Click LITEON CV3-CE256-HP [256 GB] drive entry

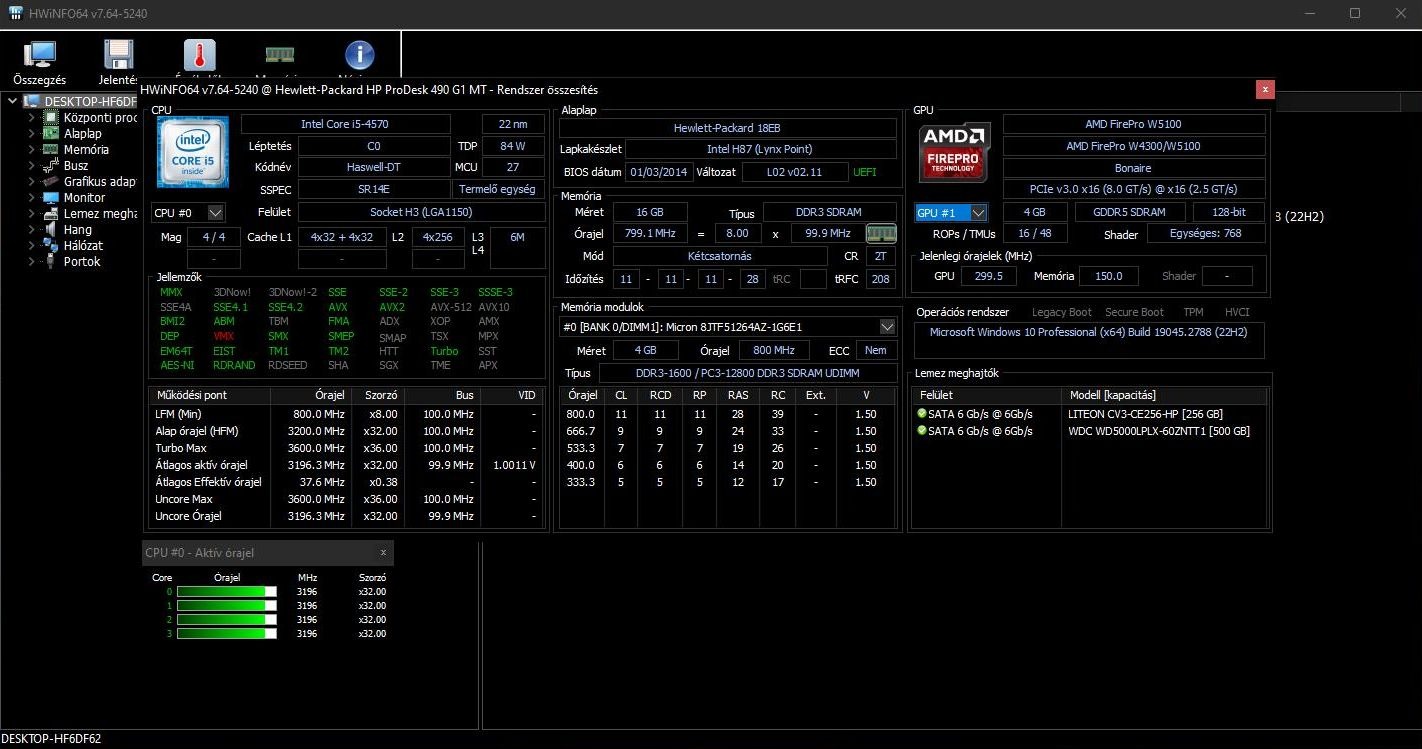pos(1145,414)
